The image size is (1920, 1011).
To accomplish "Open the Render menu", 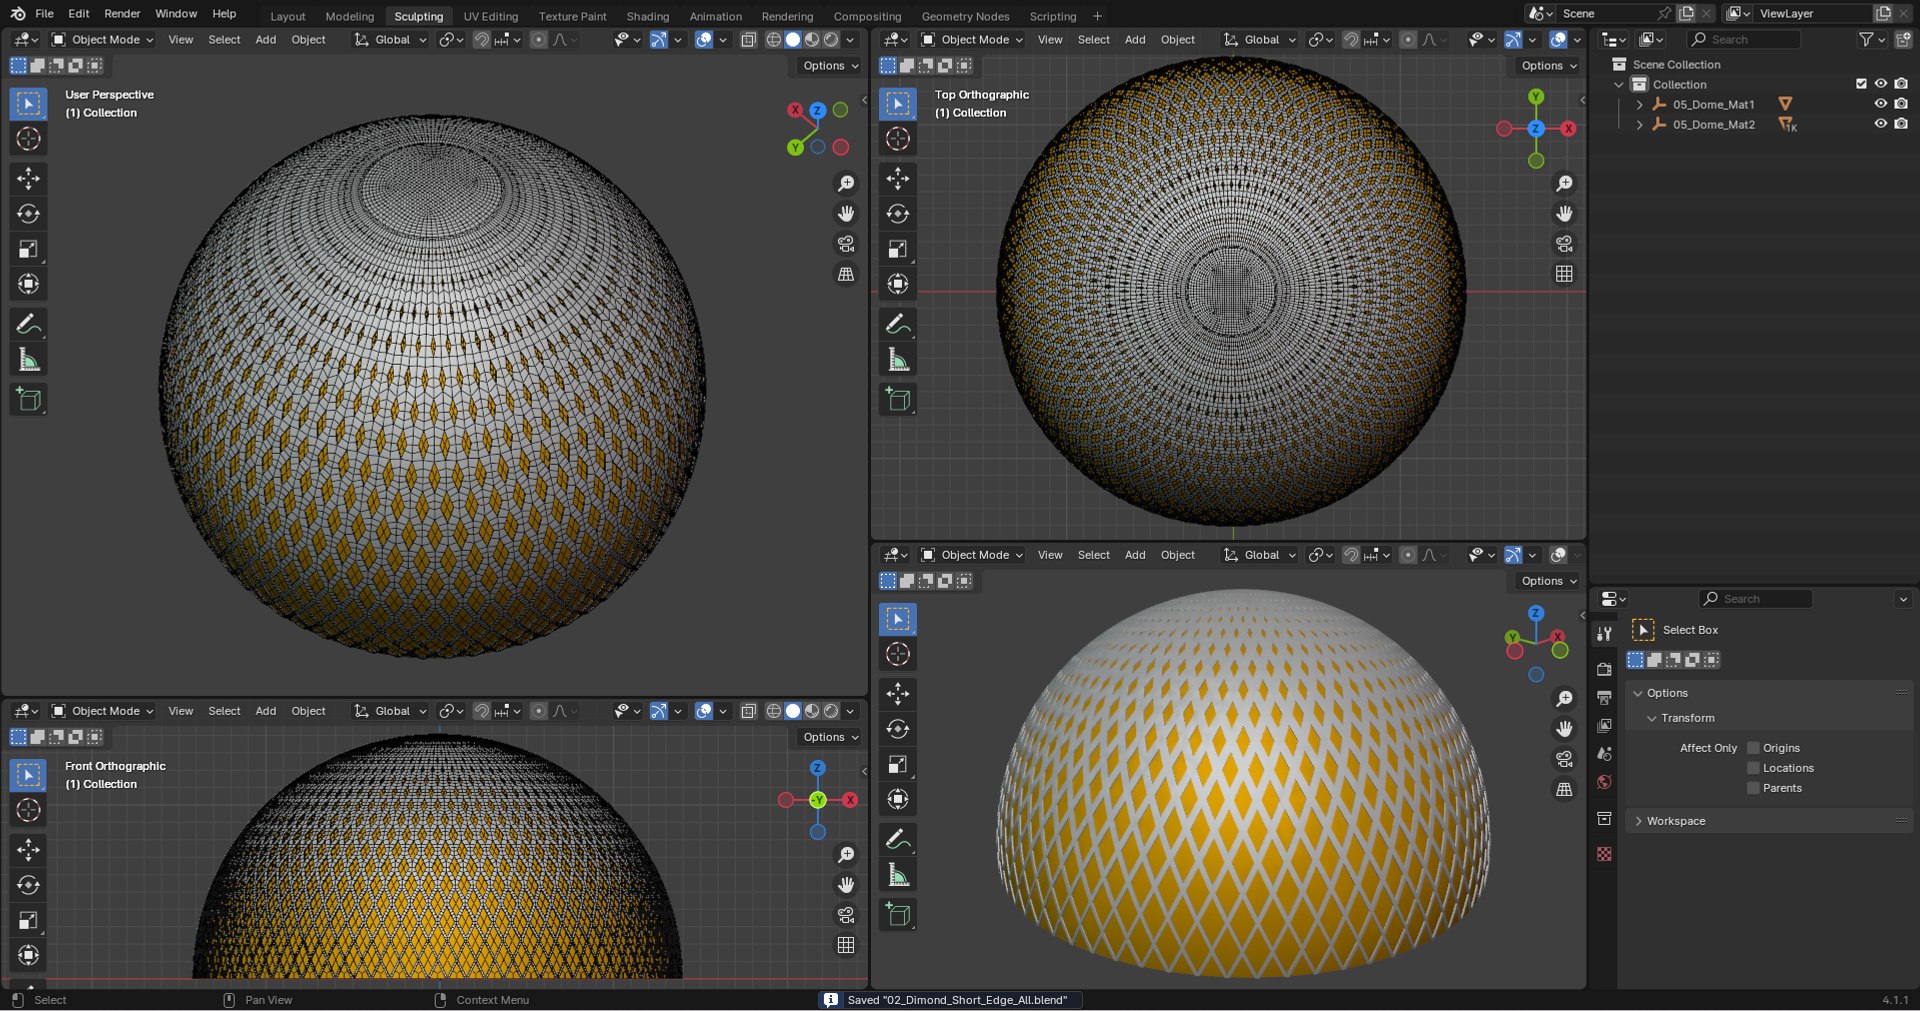I will click(x=122, y=14).
